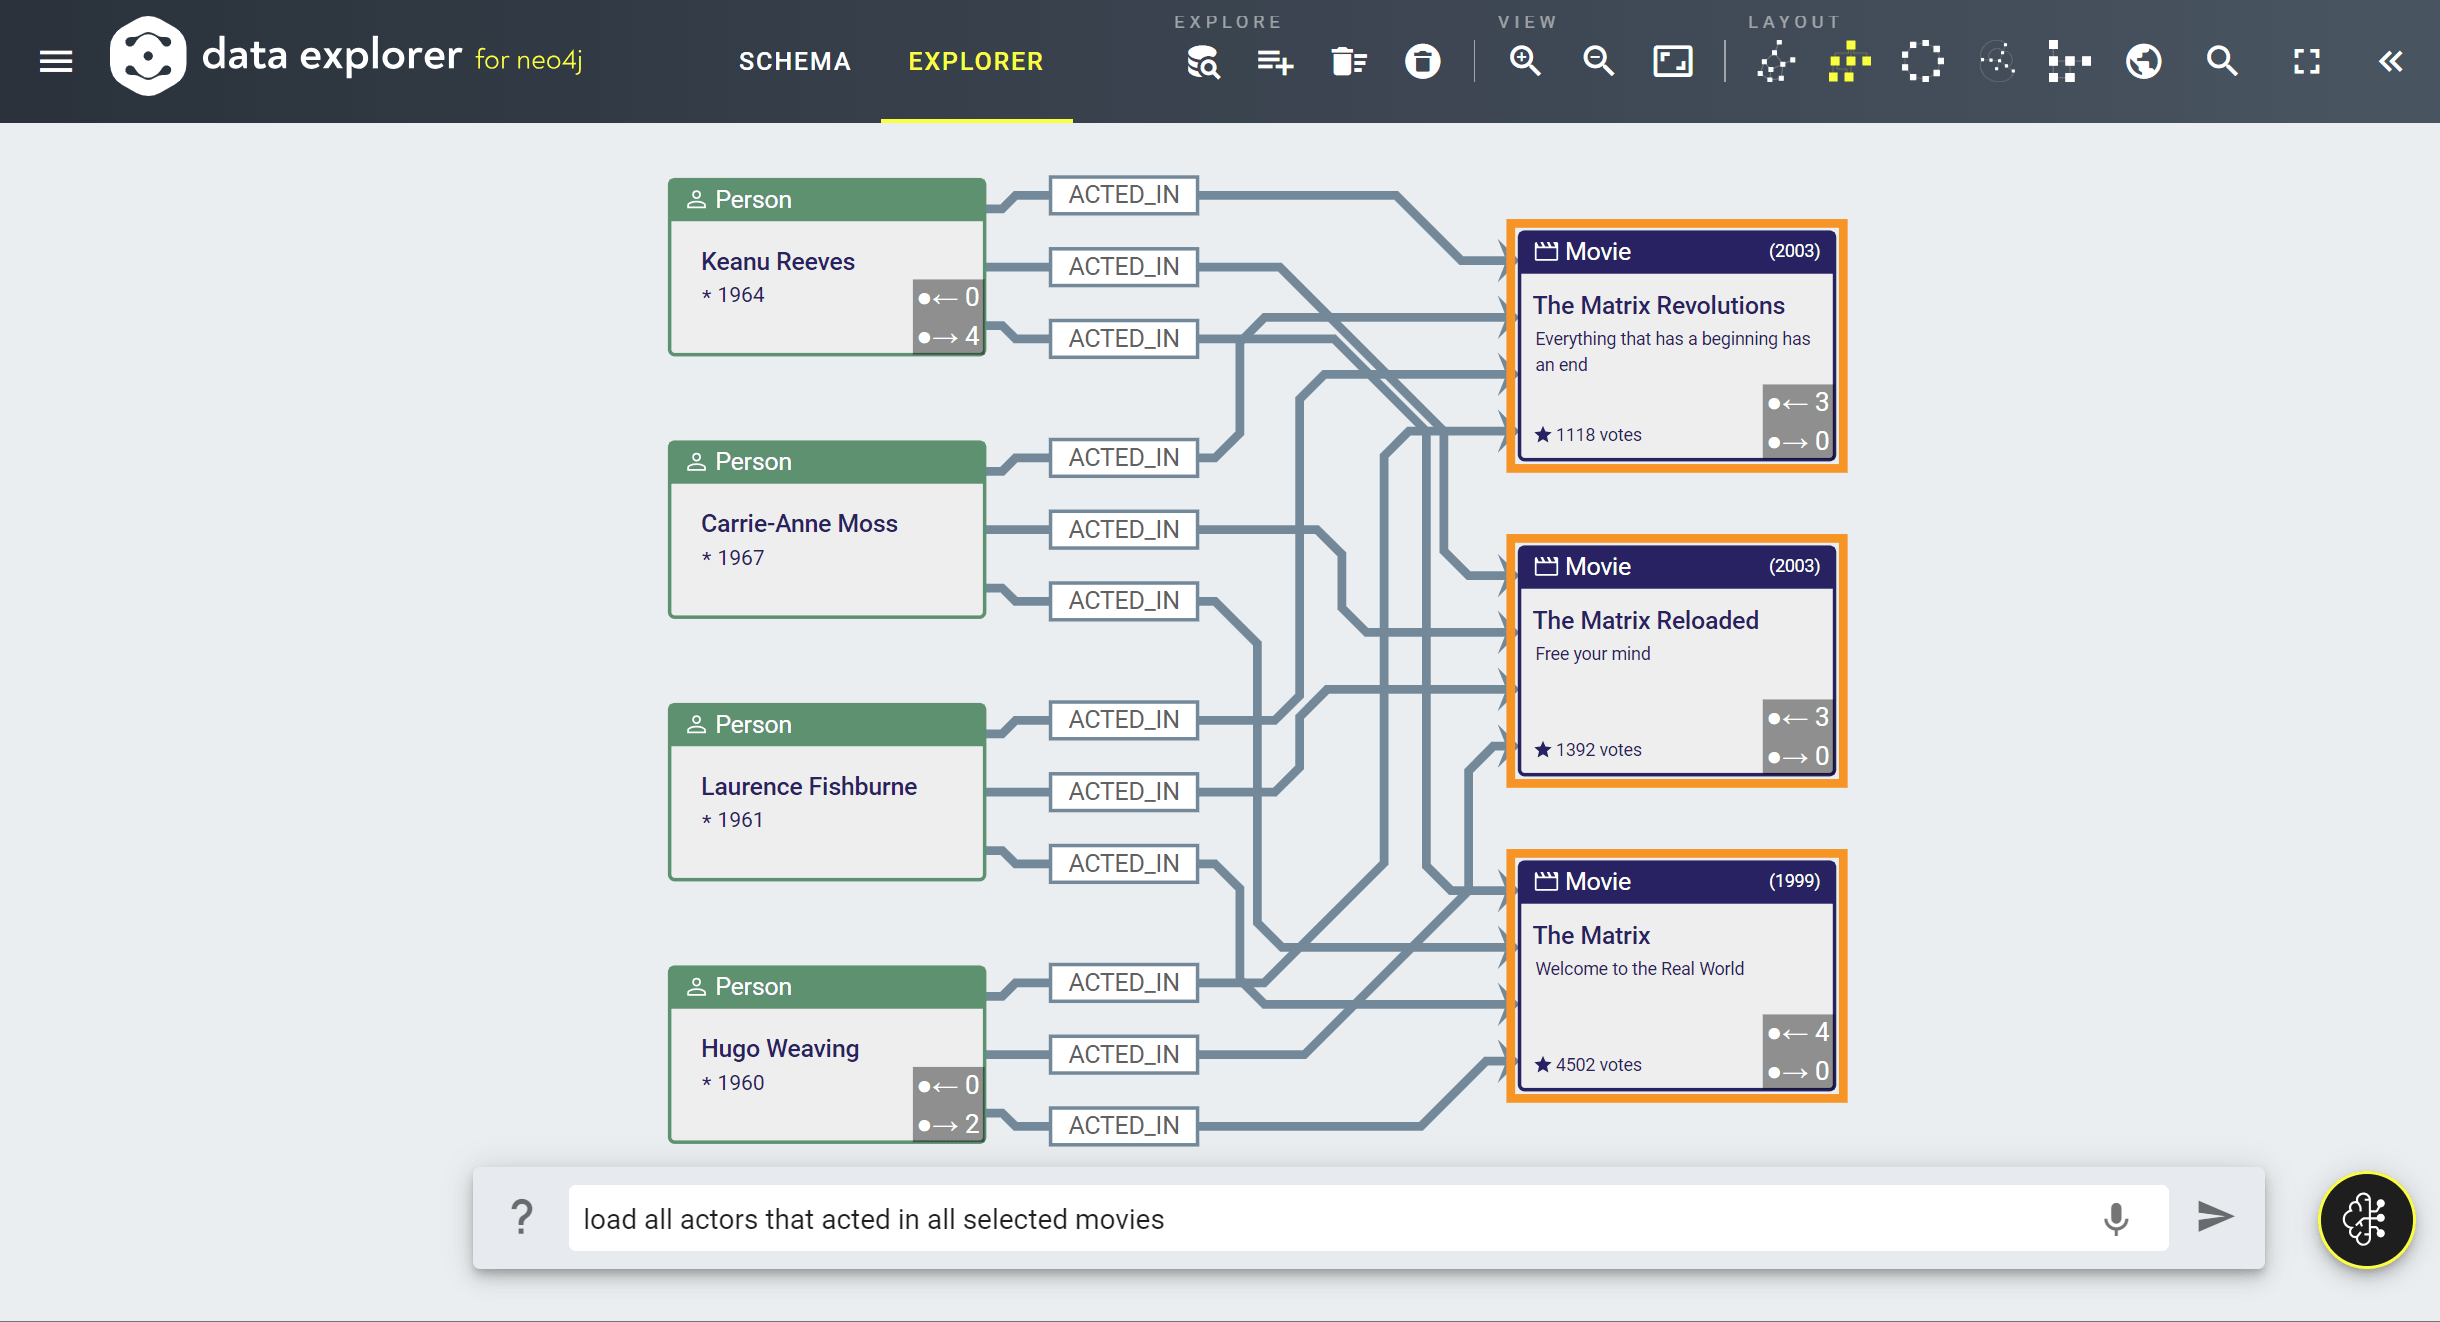The width and height of the screenshot is (2440, 1322).
Task: Click the add-to-list explore icon
Action: pos(1275,62)
